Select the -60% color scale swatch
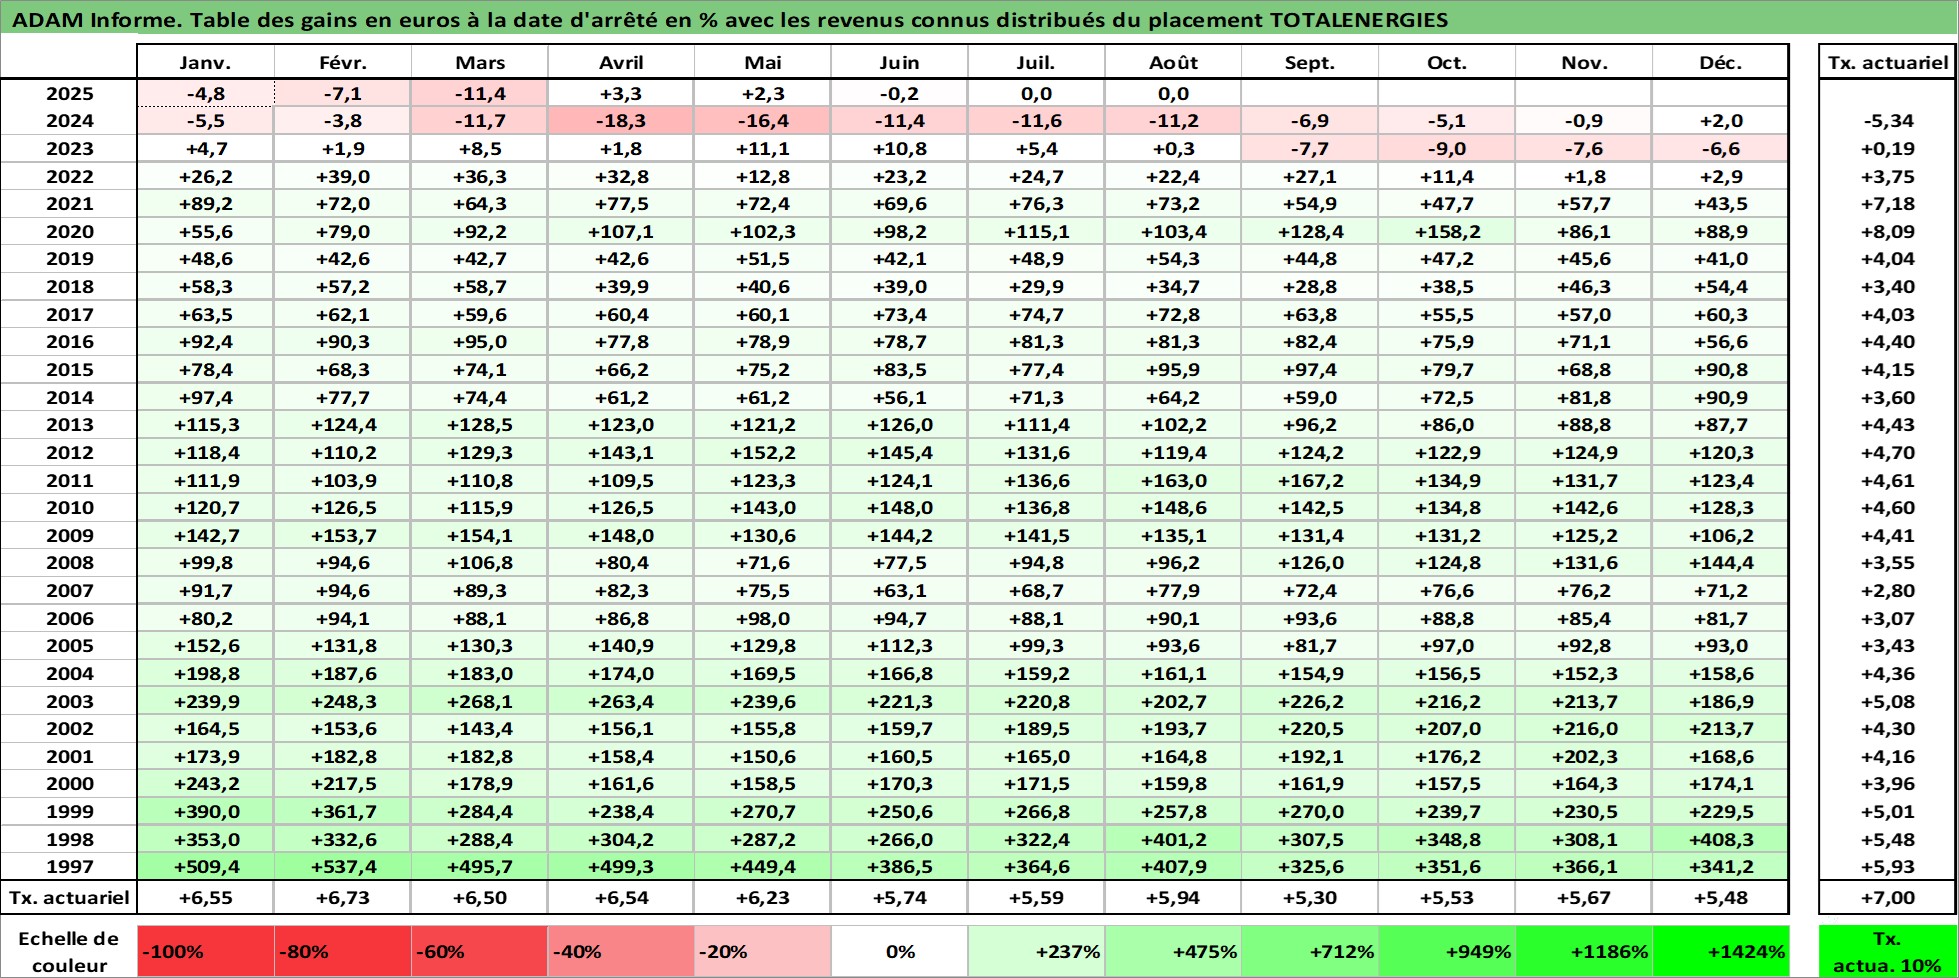This screenshot has width=1959, height=978. pos(480,951)
